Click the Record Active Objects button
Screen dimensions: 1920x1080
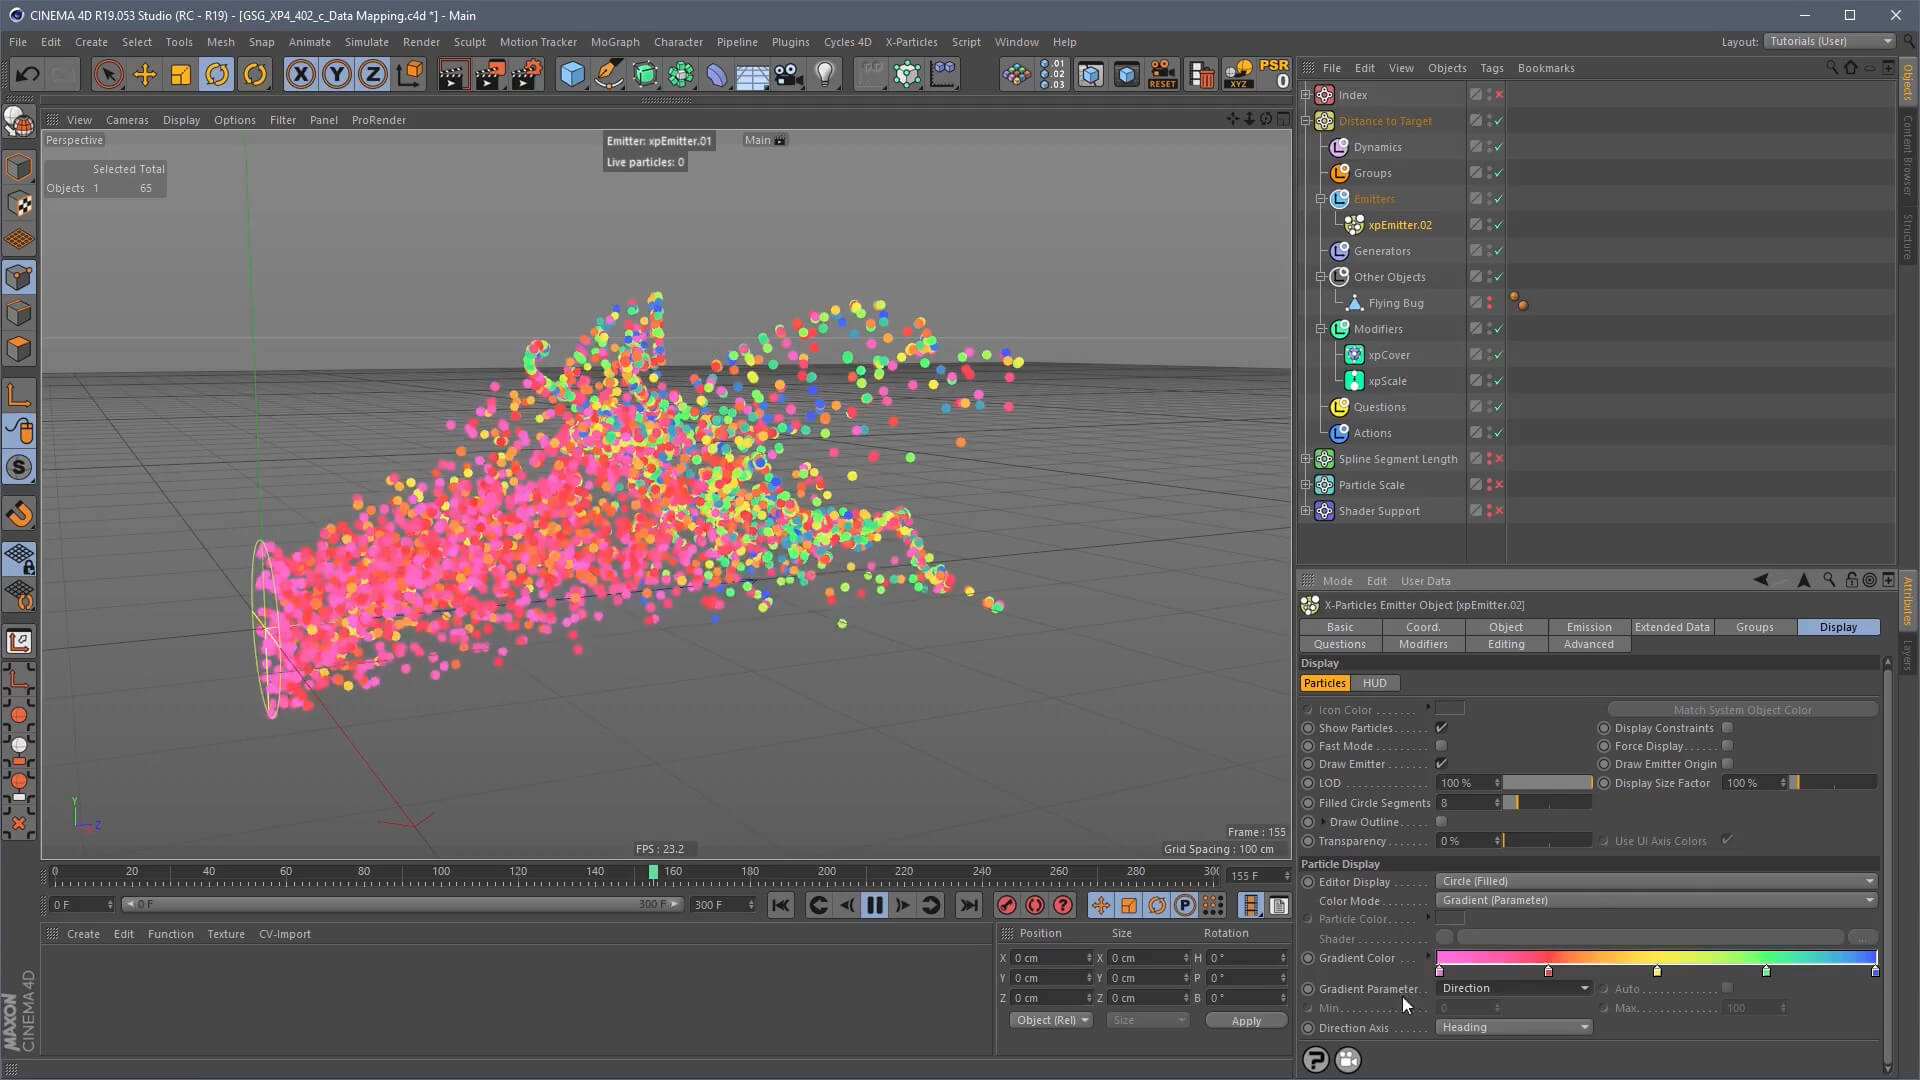coord(1007,905)
